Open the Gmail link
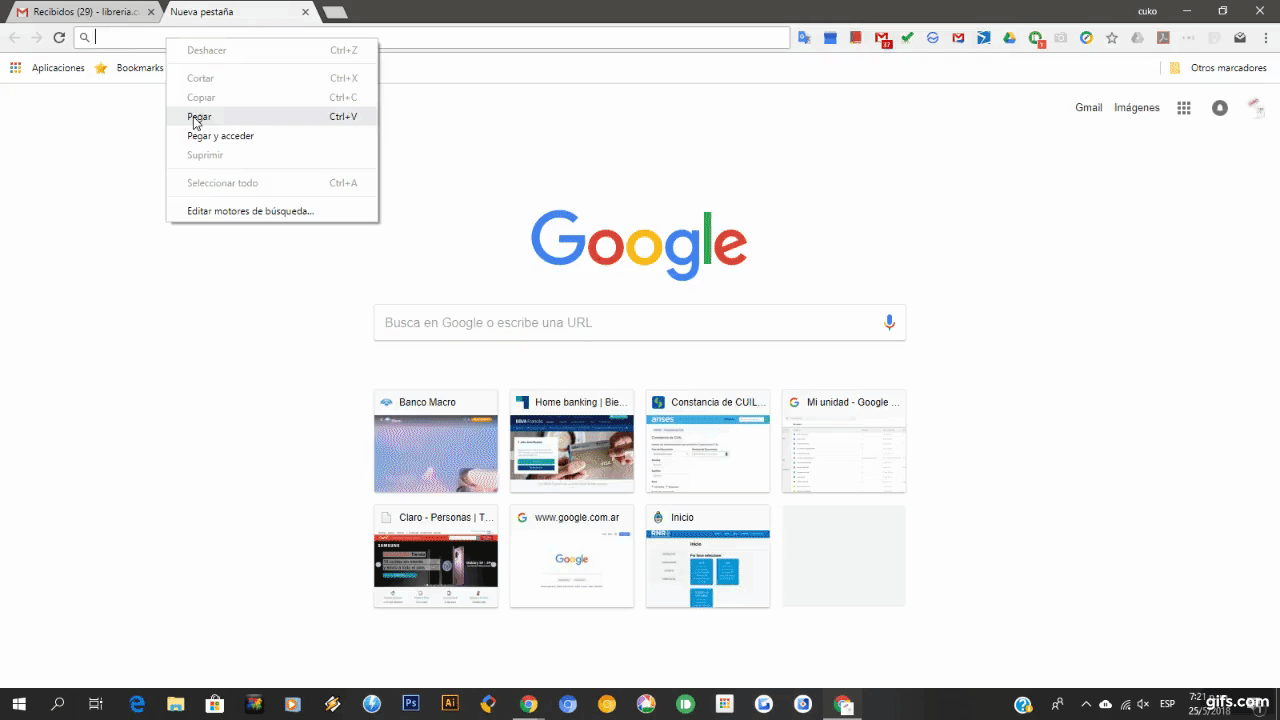 pos(1088,108)
